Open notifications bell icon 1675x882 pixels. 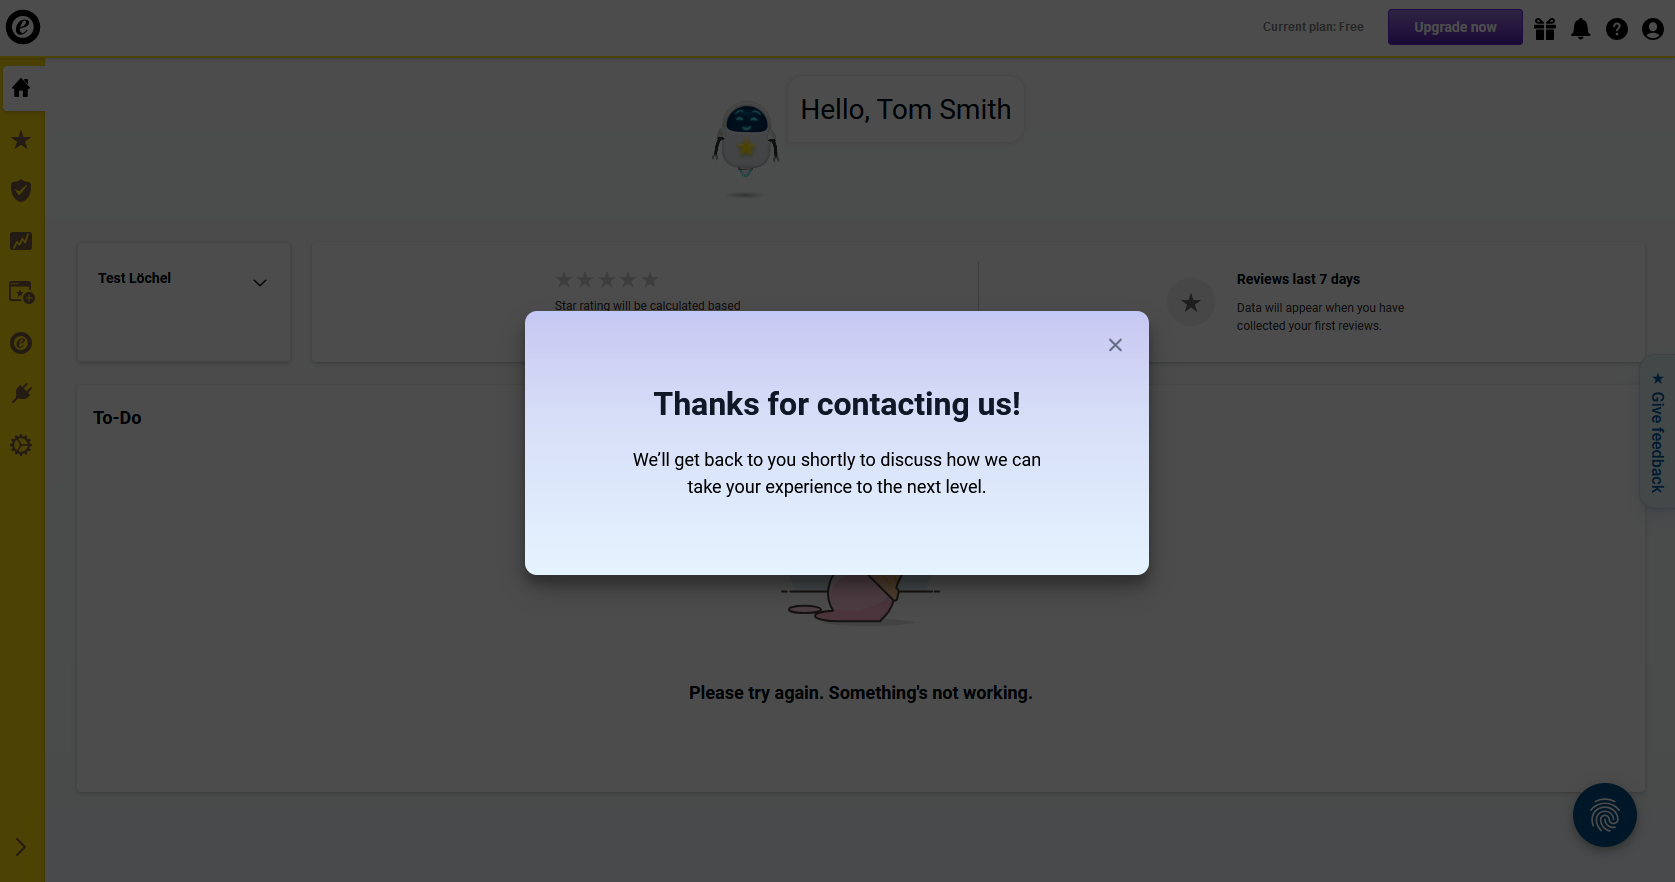[x=1581, y=29]
